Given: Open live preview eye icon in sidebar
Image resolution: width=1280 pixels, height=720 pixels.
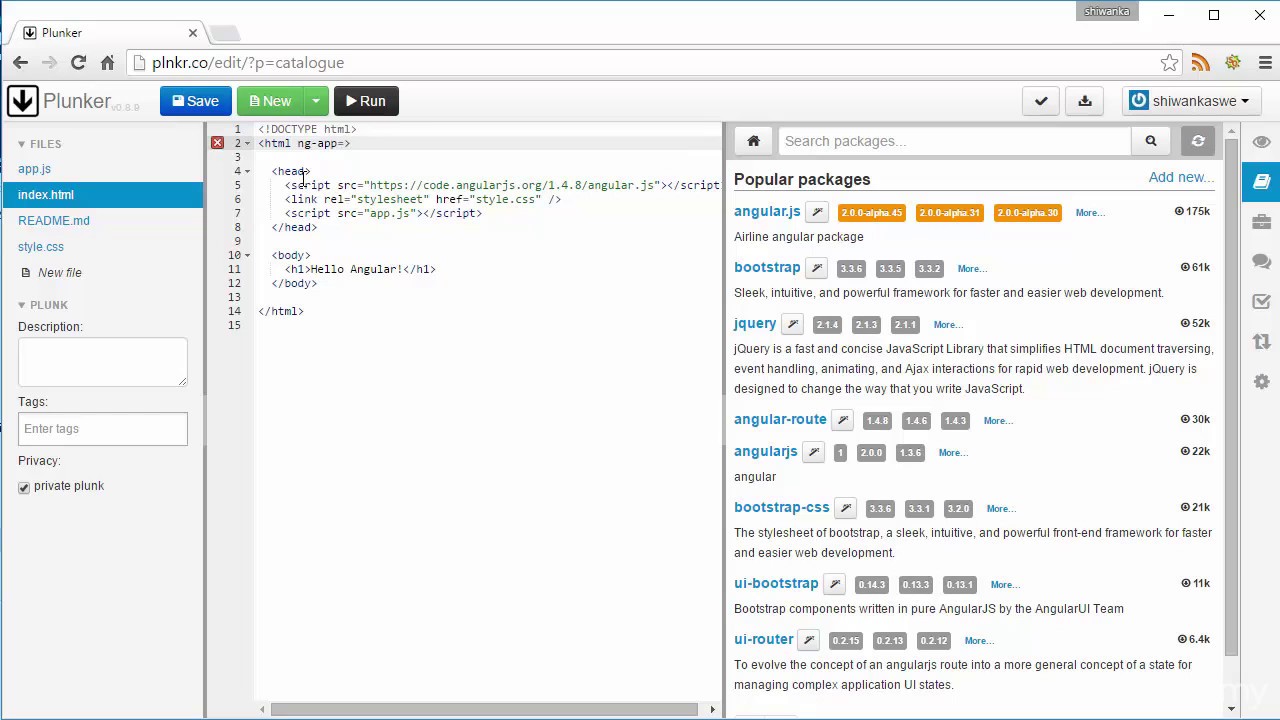Looking at the screenshot, I should pos(1262,142).
